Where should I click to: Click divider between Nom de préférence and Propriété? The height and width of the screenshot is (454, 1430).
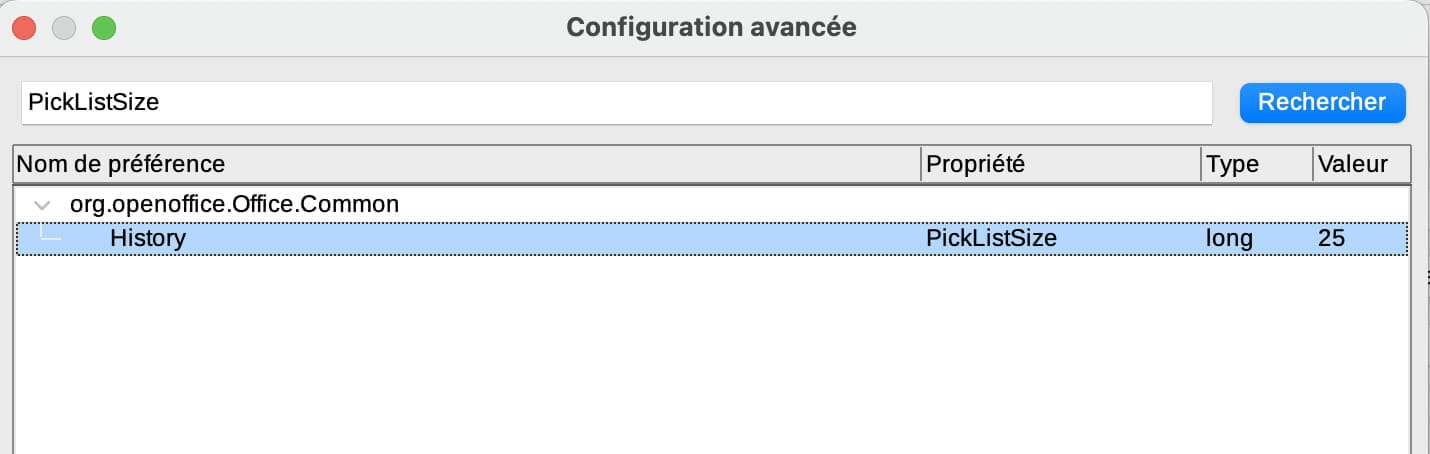(921, 163)
